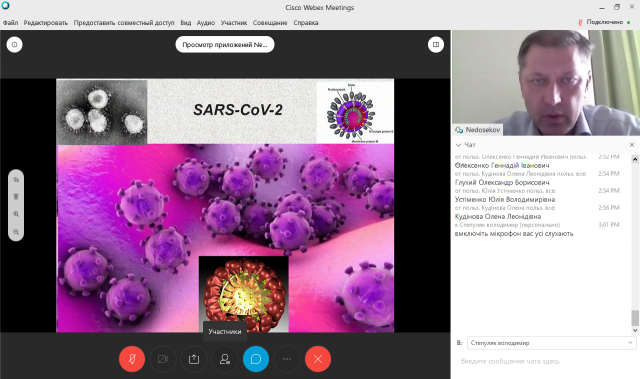The width and height of the screenshot is (640, 379).
Task: Unmute the red microphone button
Action: 132,359
